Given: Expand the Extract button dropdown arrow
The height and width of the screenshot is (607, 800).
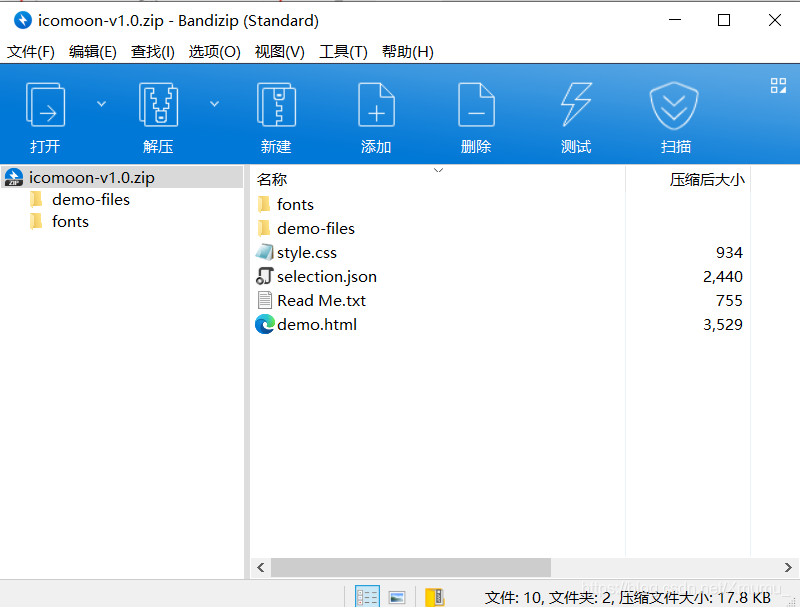Looking at the screenshot, I should pos(215,104).
